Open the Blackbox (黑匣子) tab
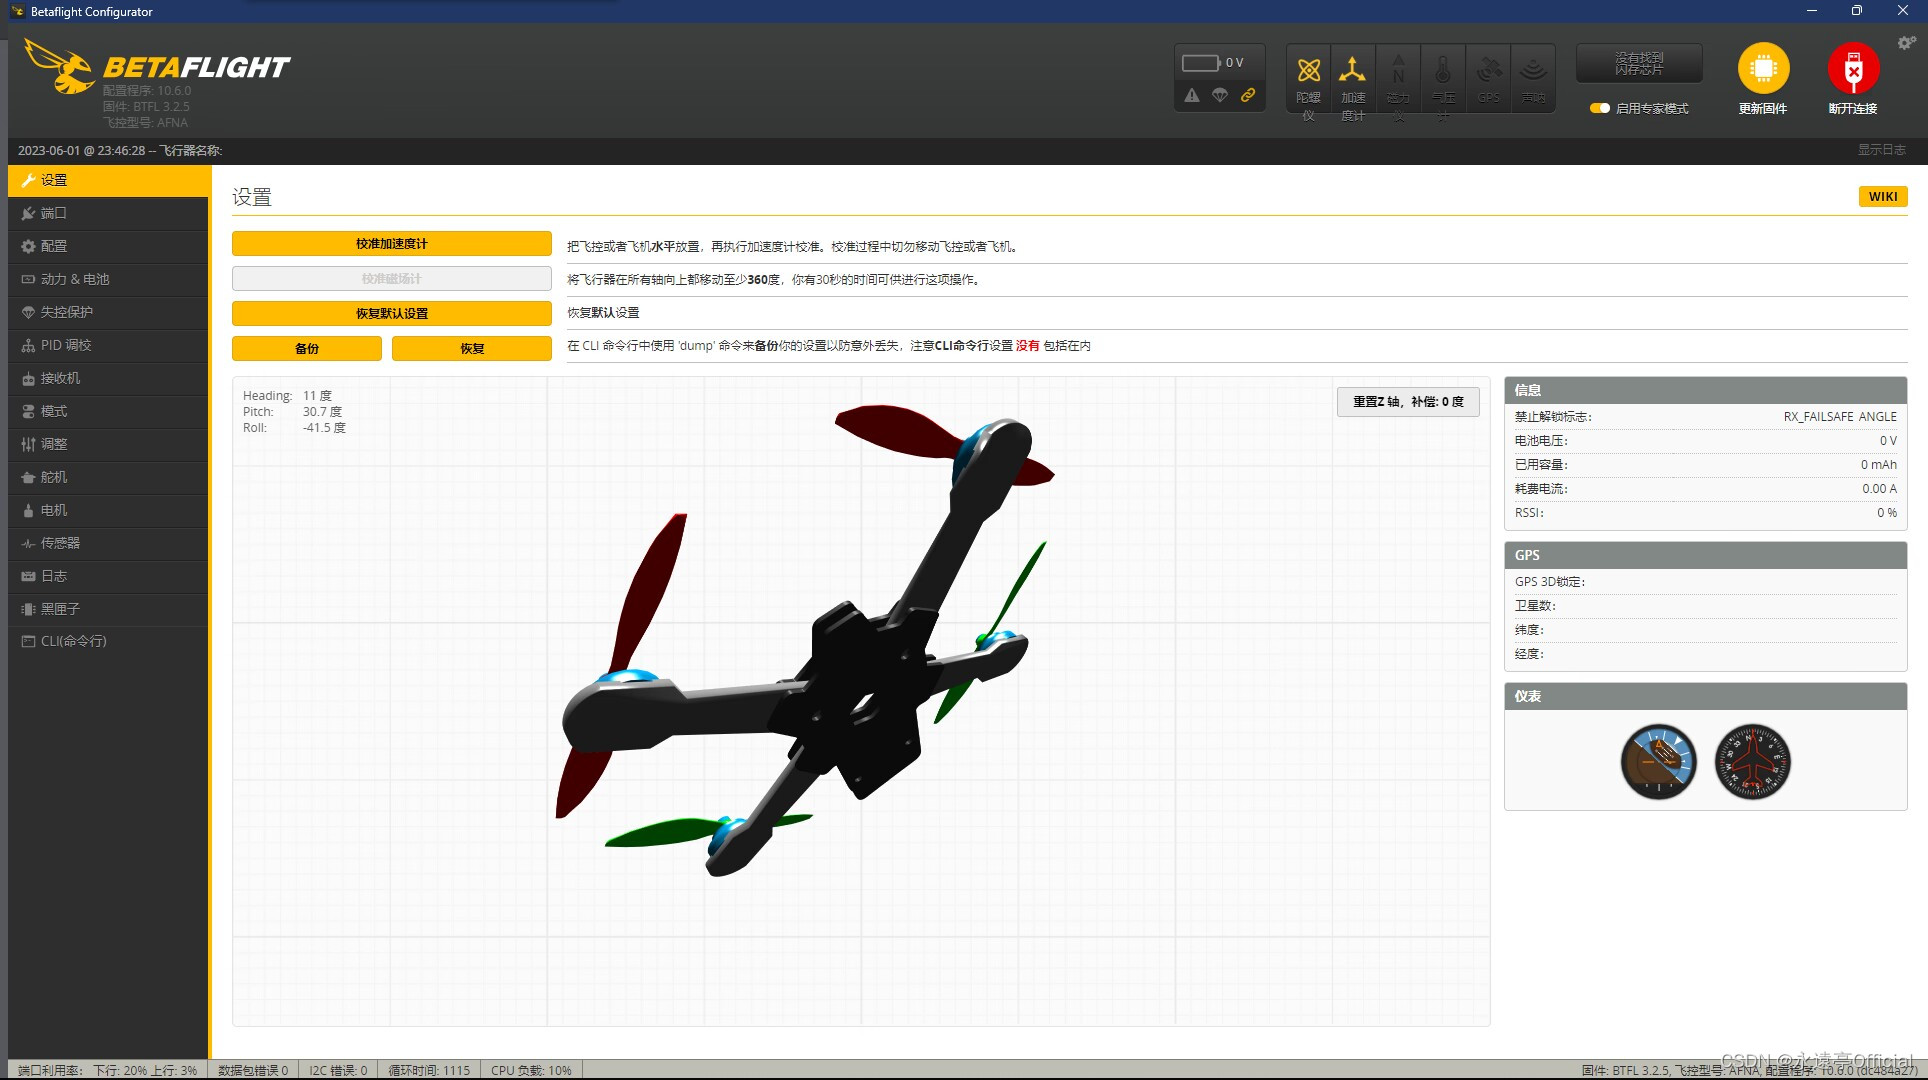 (60, 609)
